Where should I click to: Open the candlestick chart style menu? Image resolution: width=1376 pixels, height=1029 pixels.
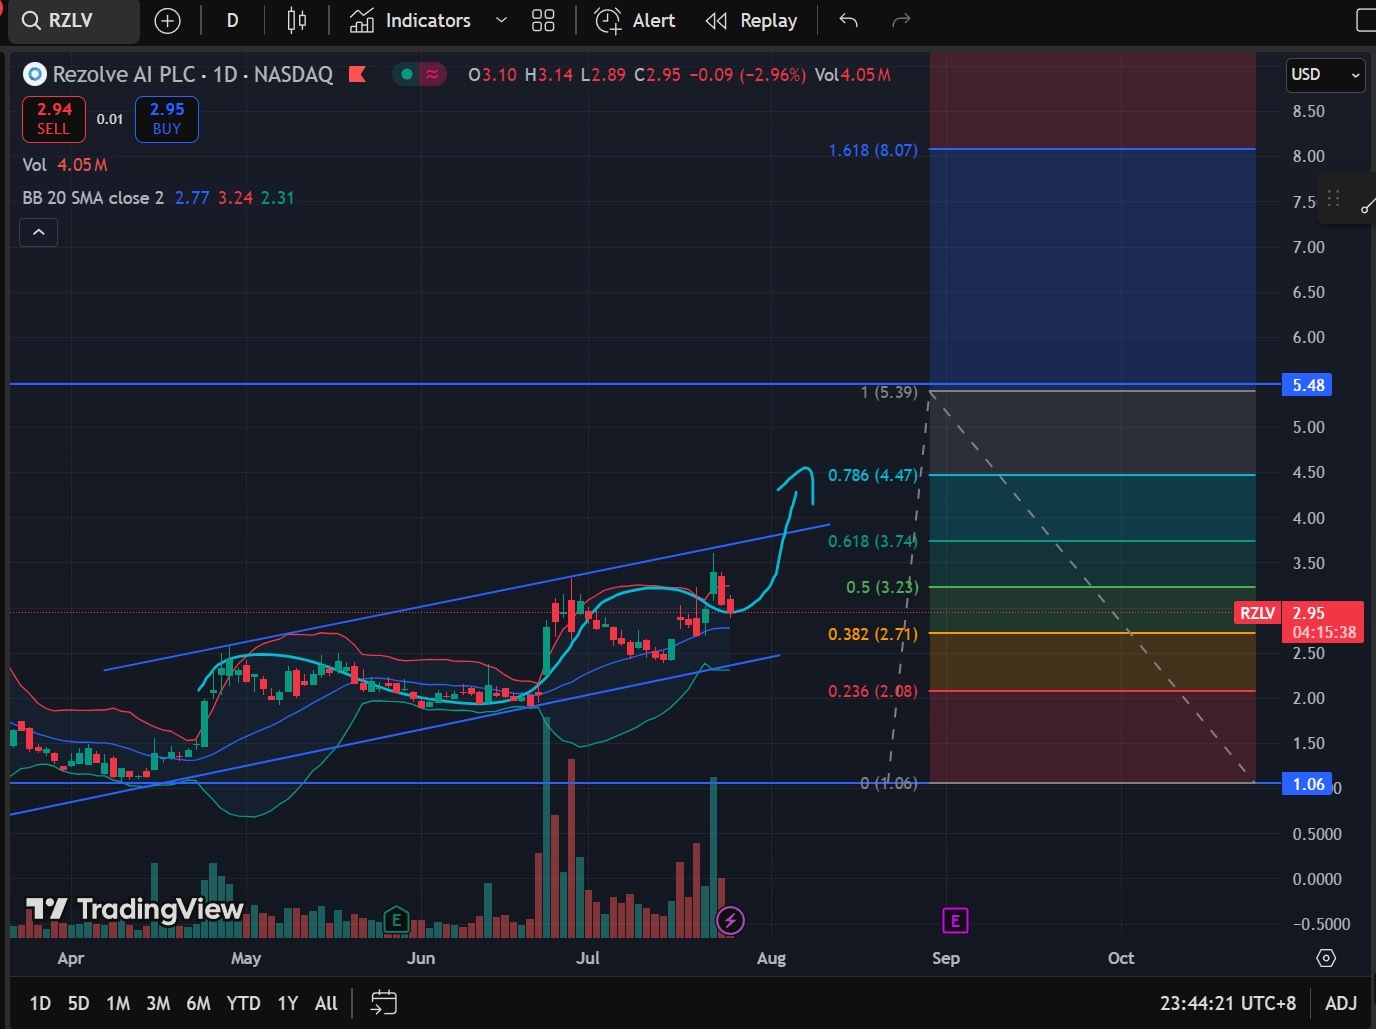click(297, 21)
